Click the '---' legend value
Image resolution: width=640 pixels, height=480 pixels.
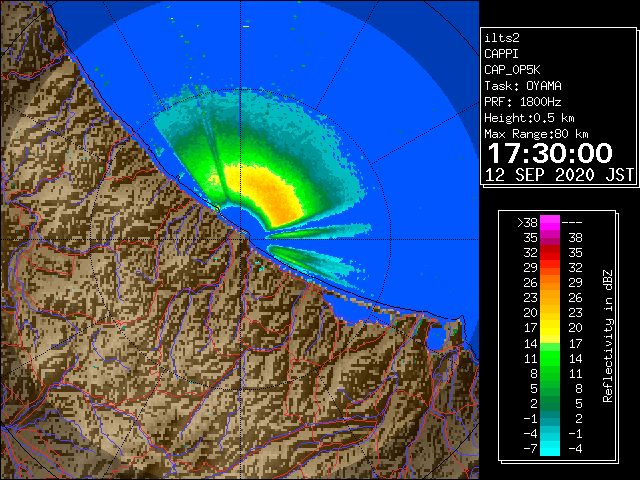(x=572, y=222)
